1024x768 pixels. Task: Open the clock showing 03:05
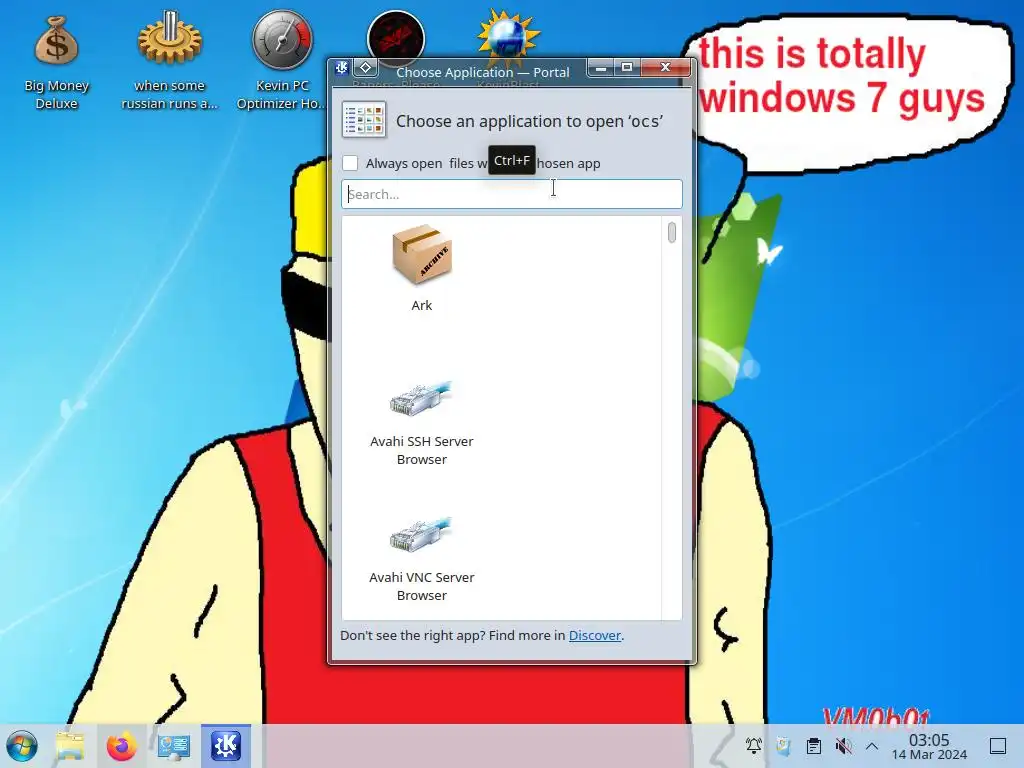(x=929, y=746)
